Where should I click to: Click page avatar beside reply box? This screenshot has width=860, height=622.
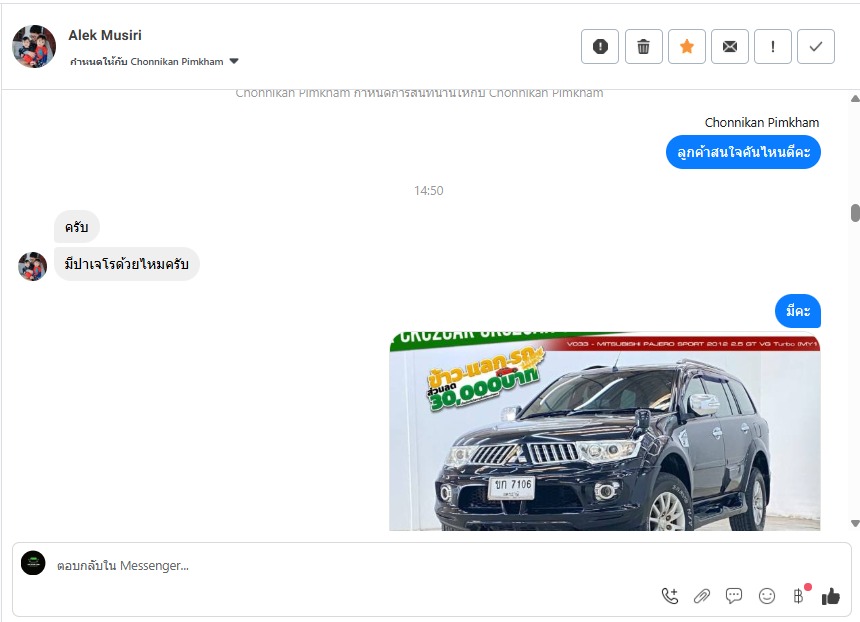[33, 563]
